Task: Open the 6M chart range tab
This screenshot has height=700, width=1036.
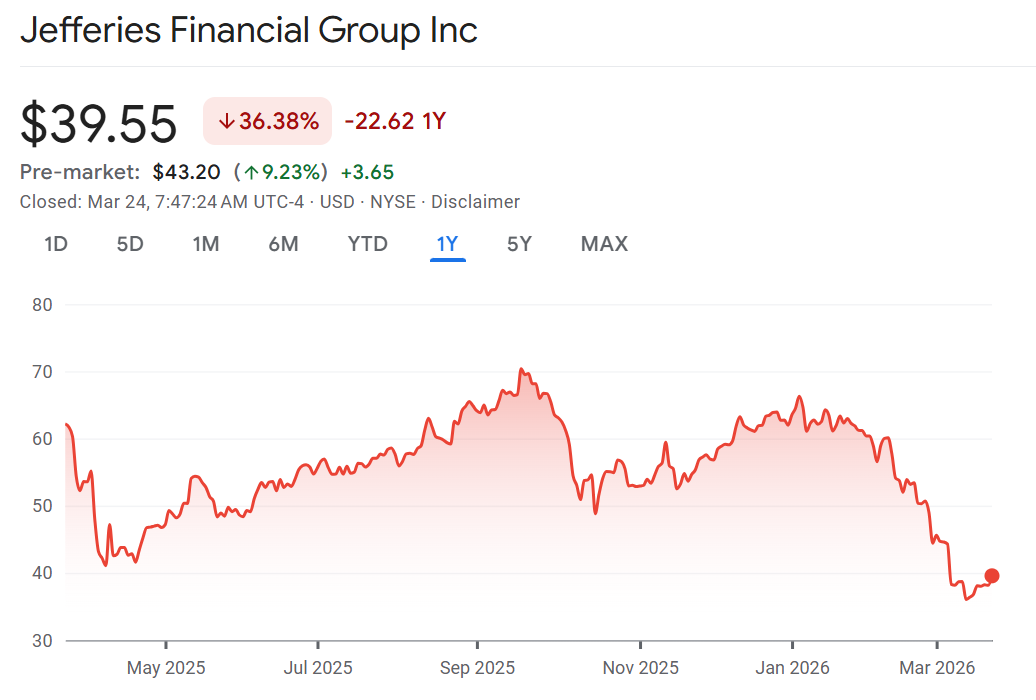Action: pyautogui.click(x=283, y=244)
